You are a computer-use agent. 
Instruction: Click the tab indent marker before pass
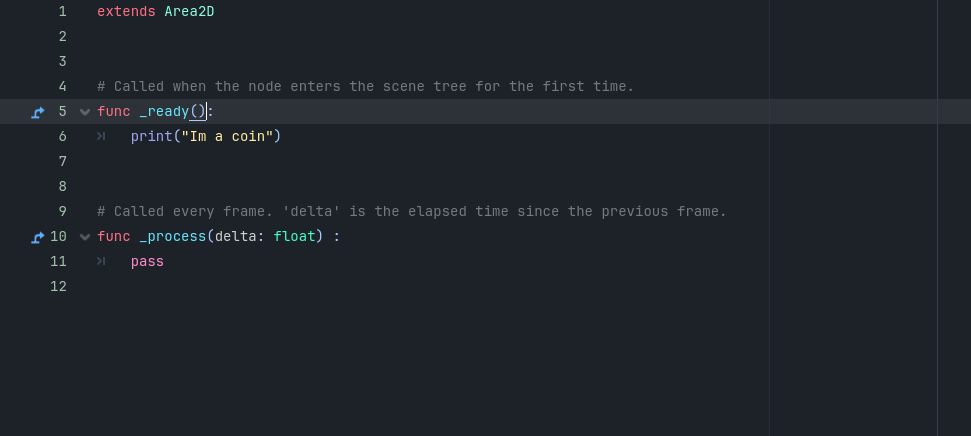pyautogui.click(x=101, y=261)
